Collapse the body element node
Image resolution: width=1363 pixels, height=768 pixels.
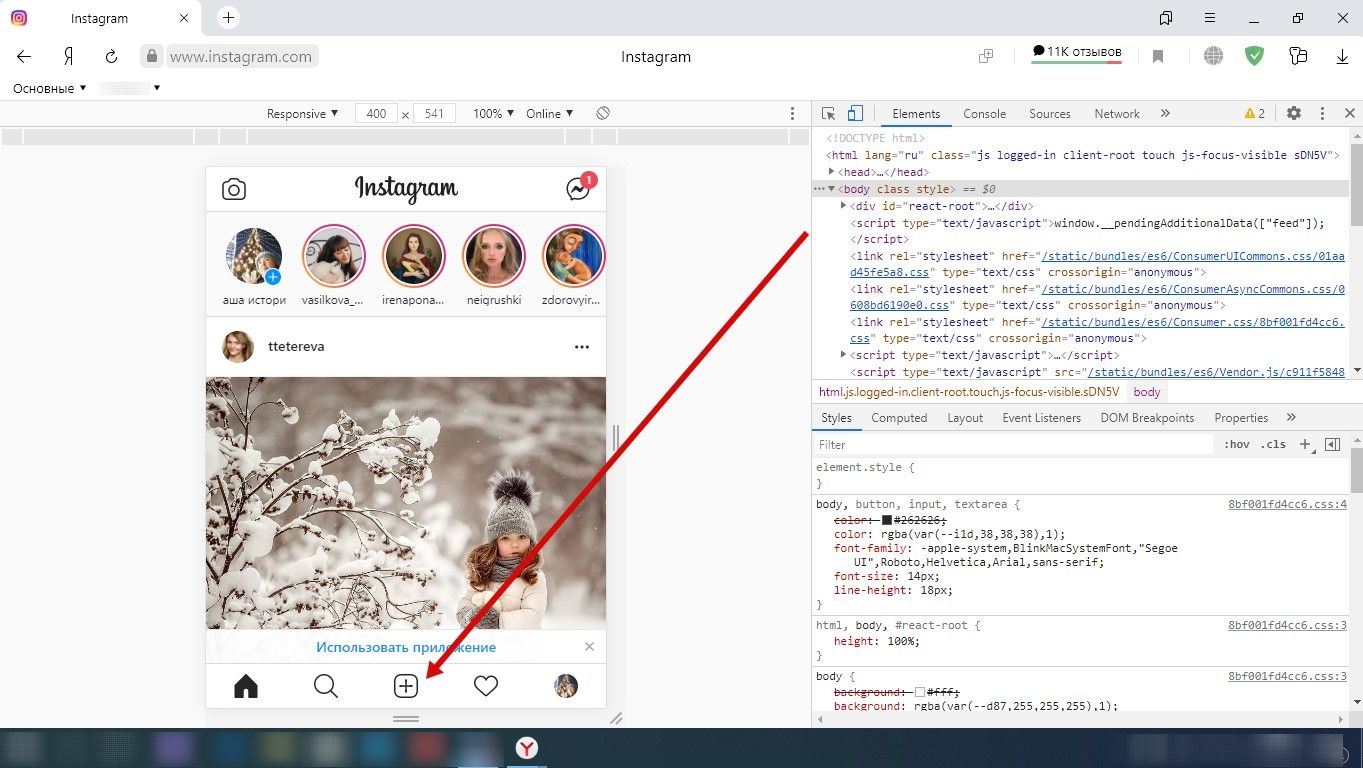point(831,189)
